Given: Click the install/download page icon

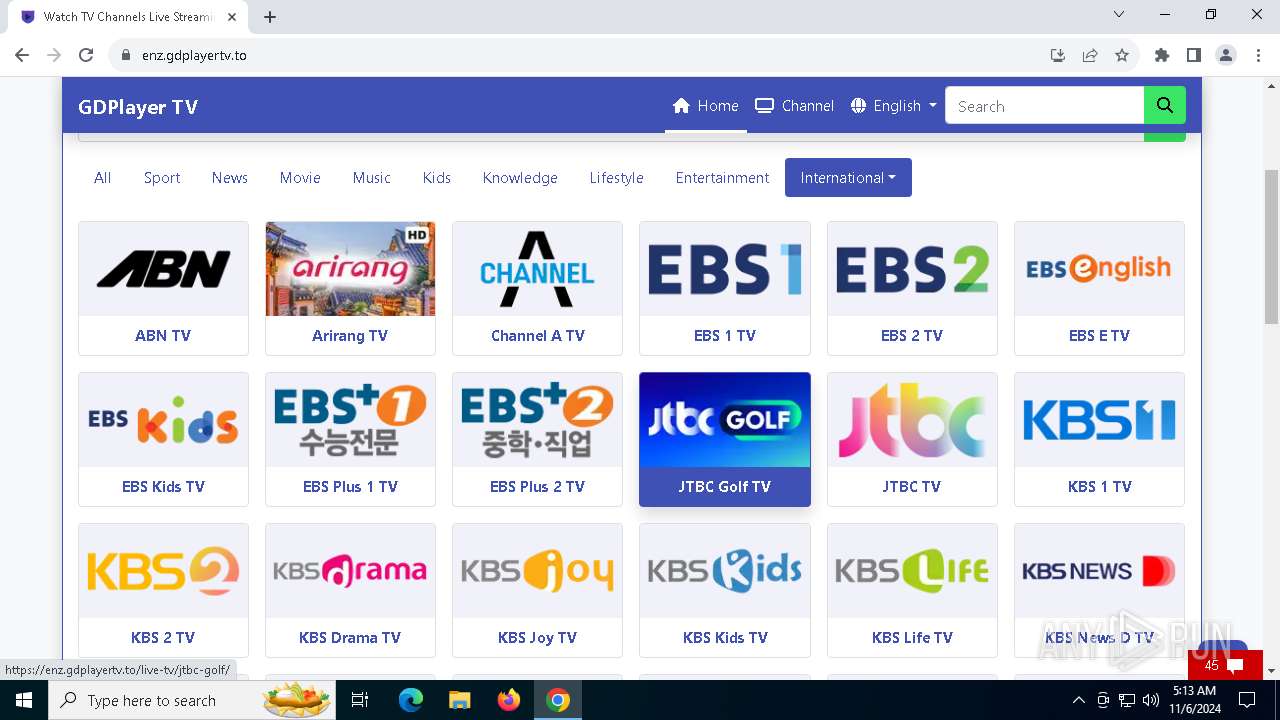Looking at the screenshot, I should [x=1058, y=55].
